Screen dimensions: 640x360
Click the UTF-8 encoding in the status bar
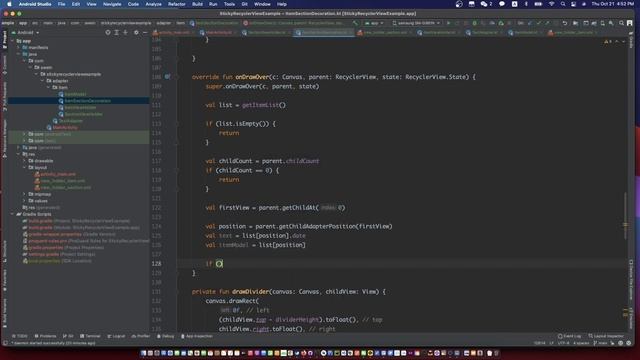[x=563, y=343]
